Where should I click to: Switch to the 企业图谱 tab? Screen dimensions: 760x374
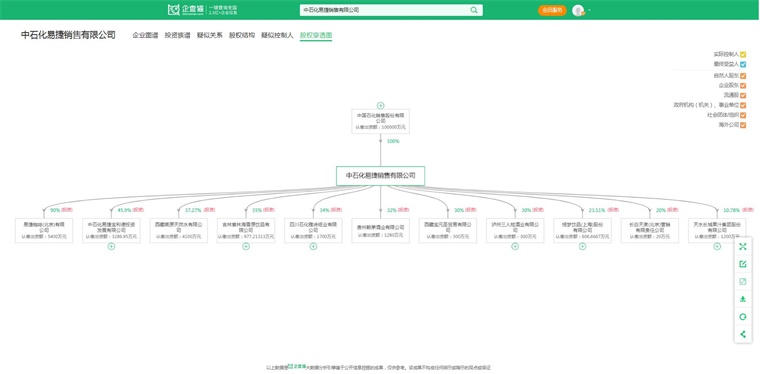[145, 35]
